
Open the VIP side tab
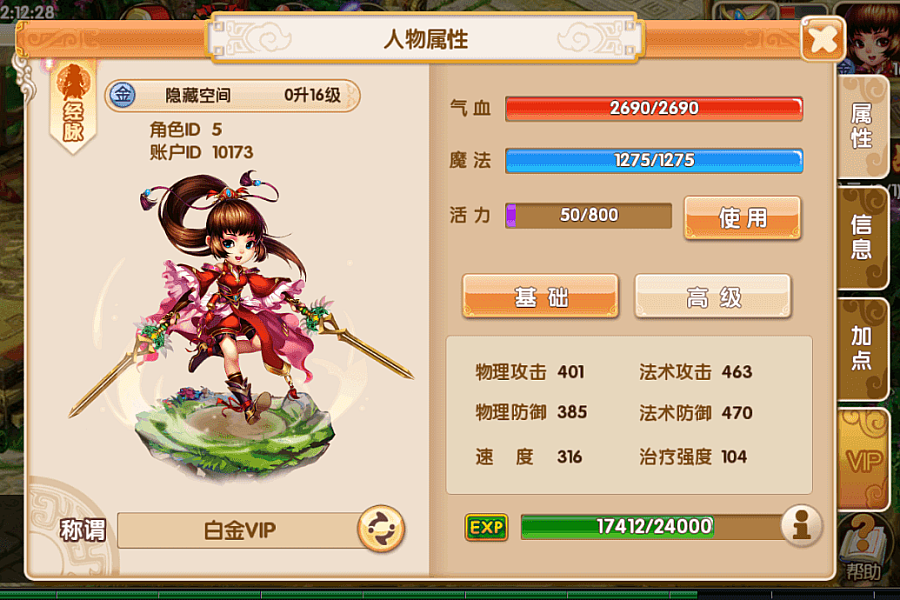[863, 460]
